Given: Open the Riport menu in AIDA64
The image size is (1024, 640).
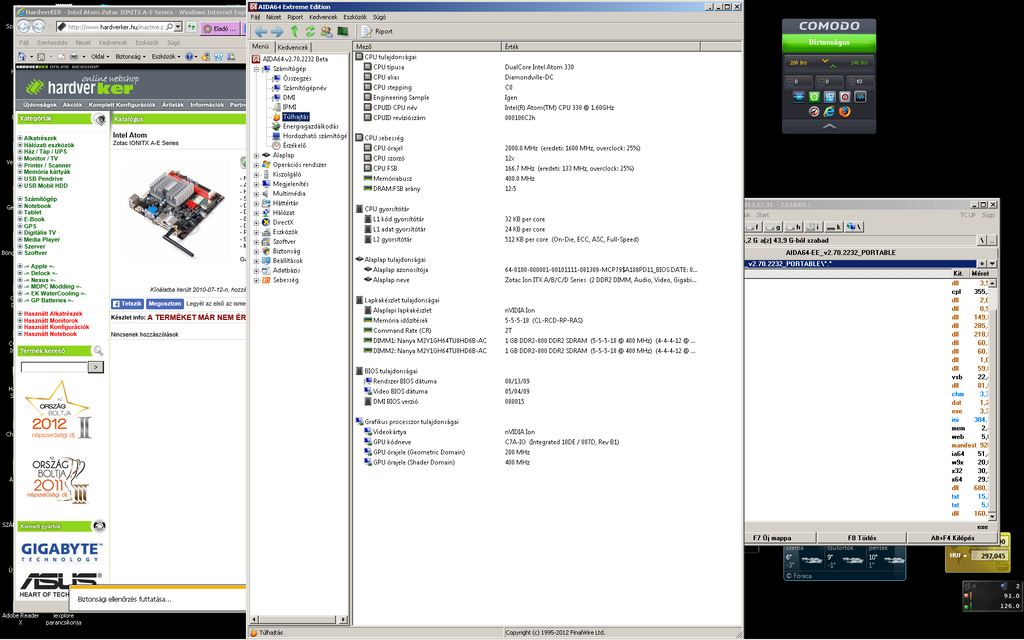Looking at the screenshot, I should pyautogui.click(x=295, y=17).
